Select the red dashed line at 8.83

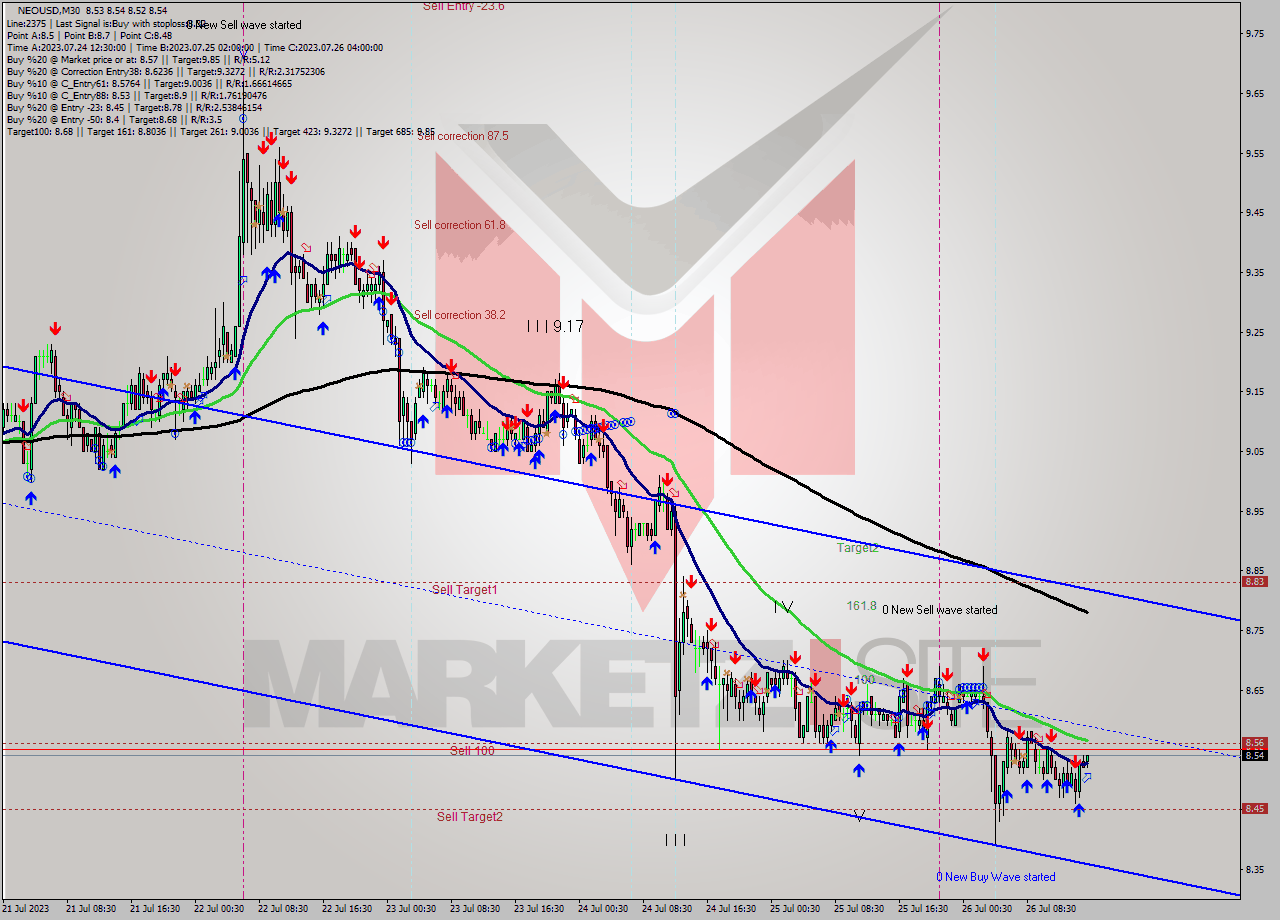click(x=620, y=582)
